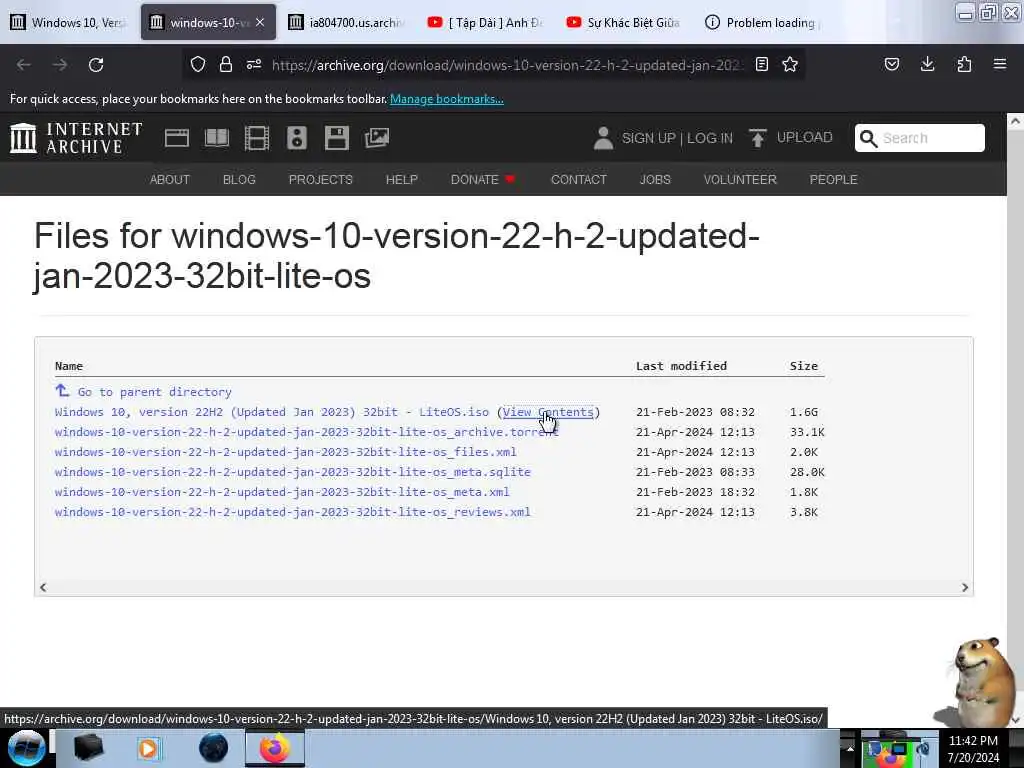Open the Software floppy disk icon
The height and width of the screenshot is (768, 1024).
pyautogui.click(x=337, y=138)
